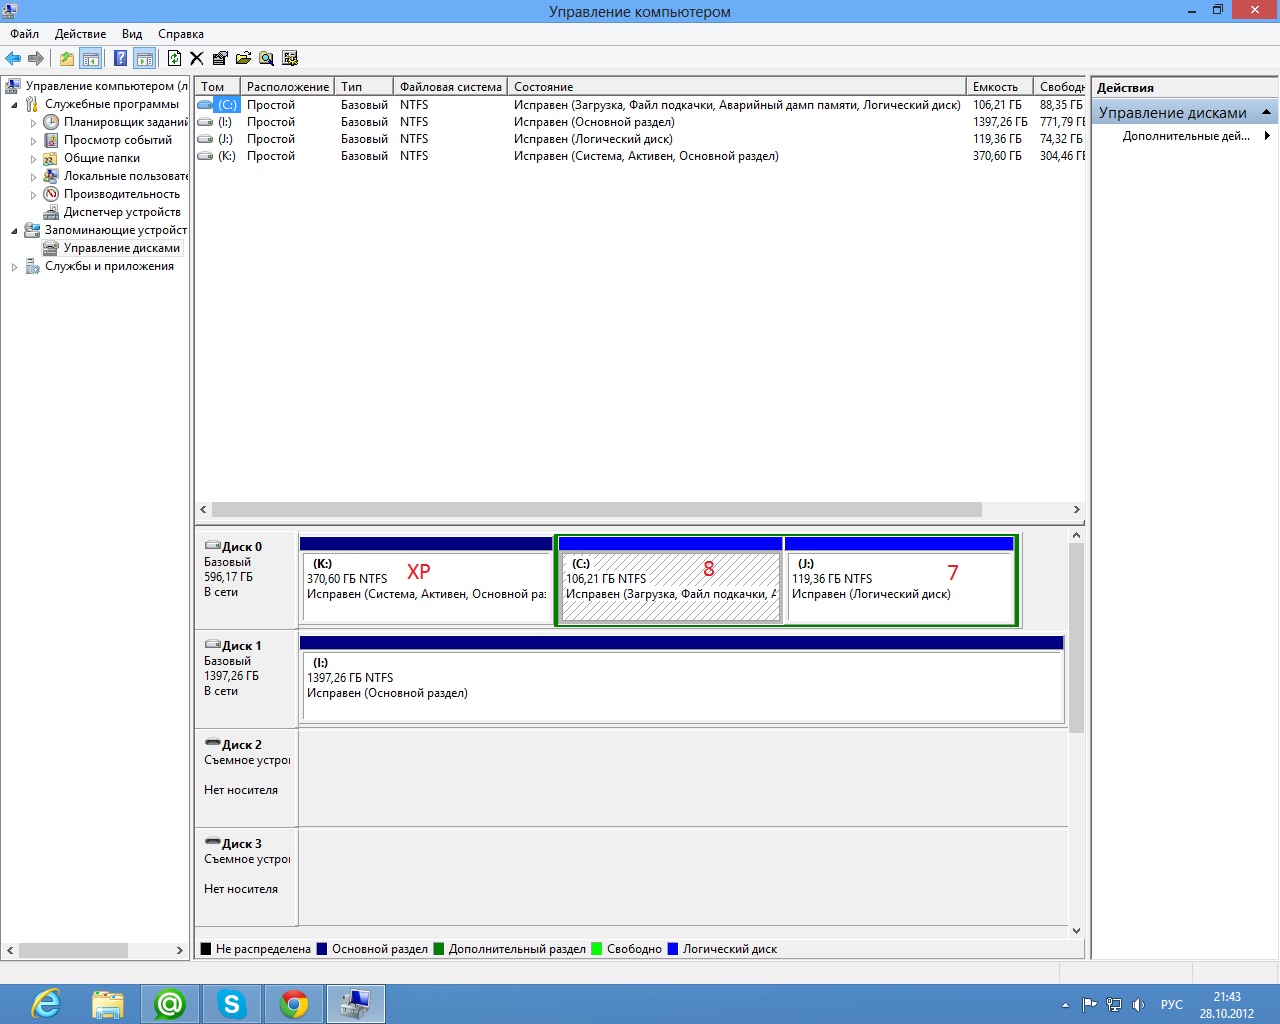Click the Планировщик заданий clock icon
The width and height of the screenshot is (1280, 1024).
click(x=51, y=122)
